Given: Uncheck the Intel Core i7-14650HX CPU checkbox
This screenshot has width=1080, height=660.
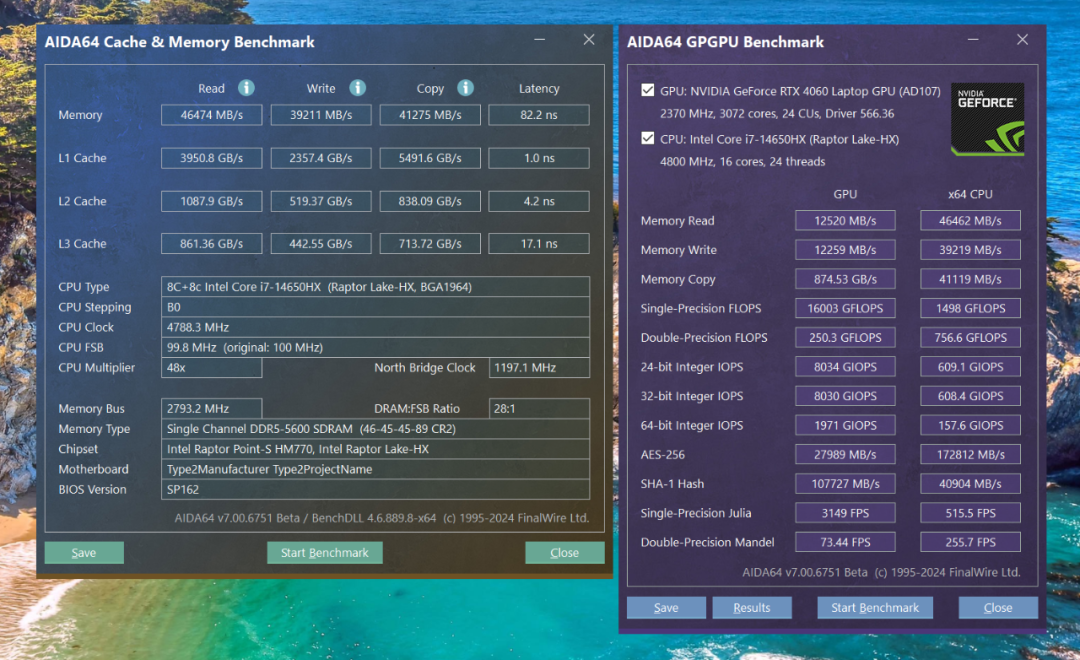Looking at the screenshot, I should pyautogui.click(x=647, y=138).
